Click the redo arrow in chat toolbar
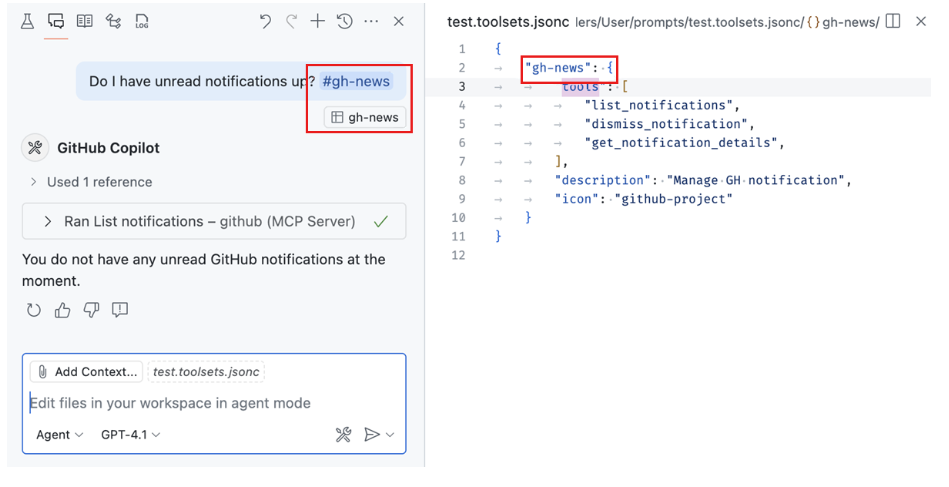 [x=291, y=22]
